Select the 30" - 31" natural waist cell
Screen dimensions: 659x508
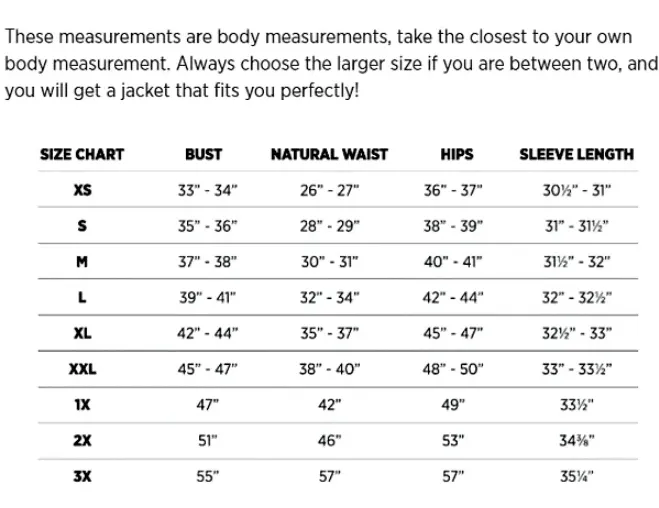(329, 262)
